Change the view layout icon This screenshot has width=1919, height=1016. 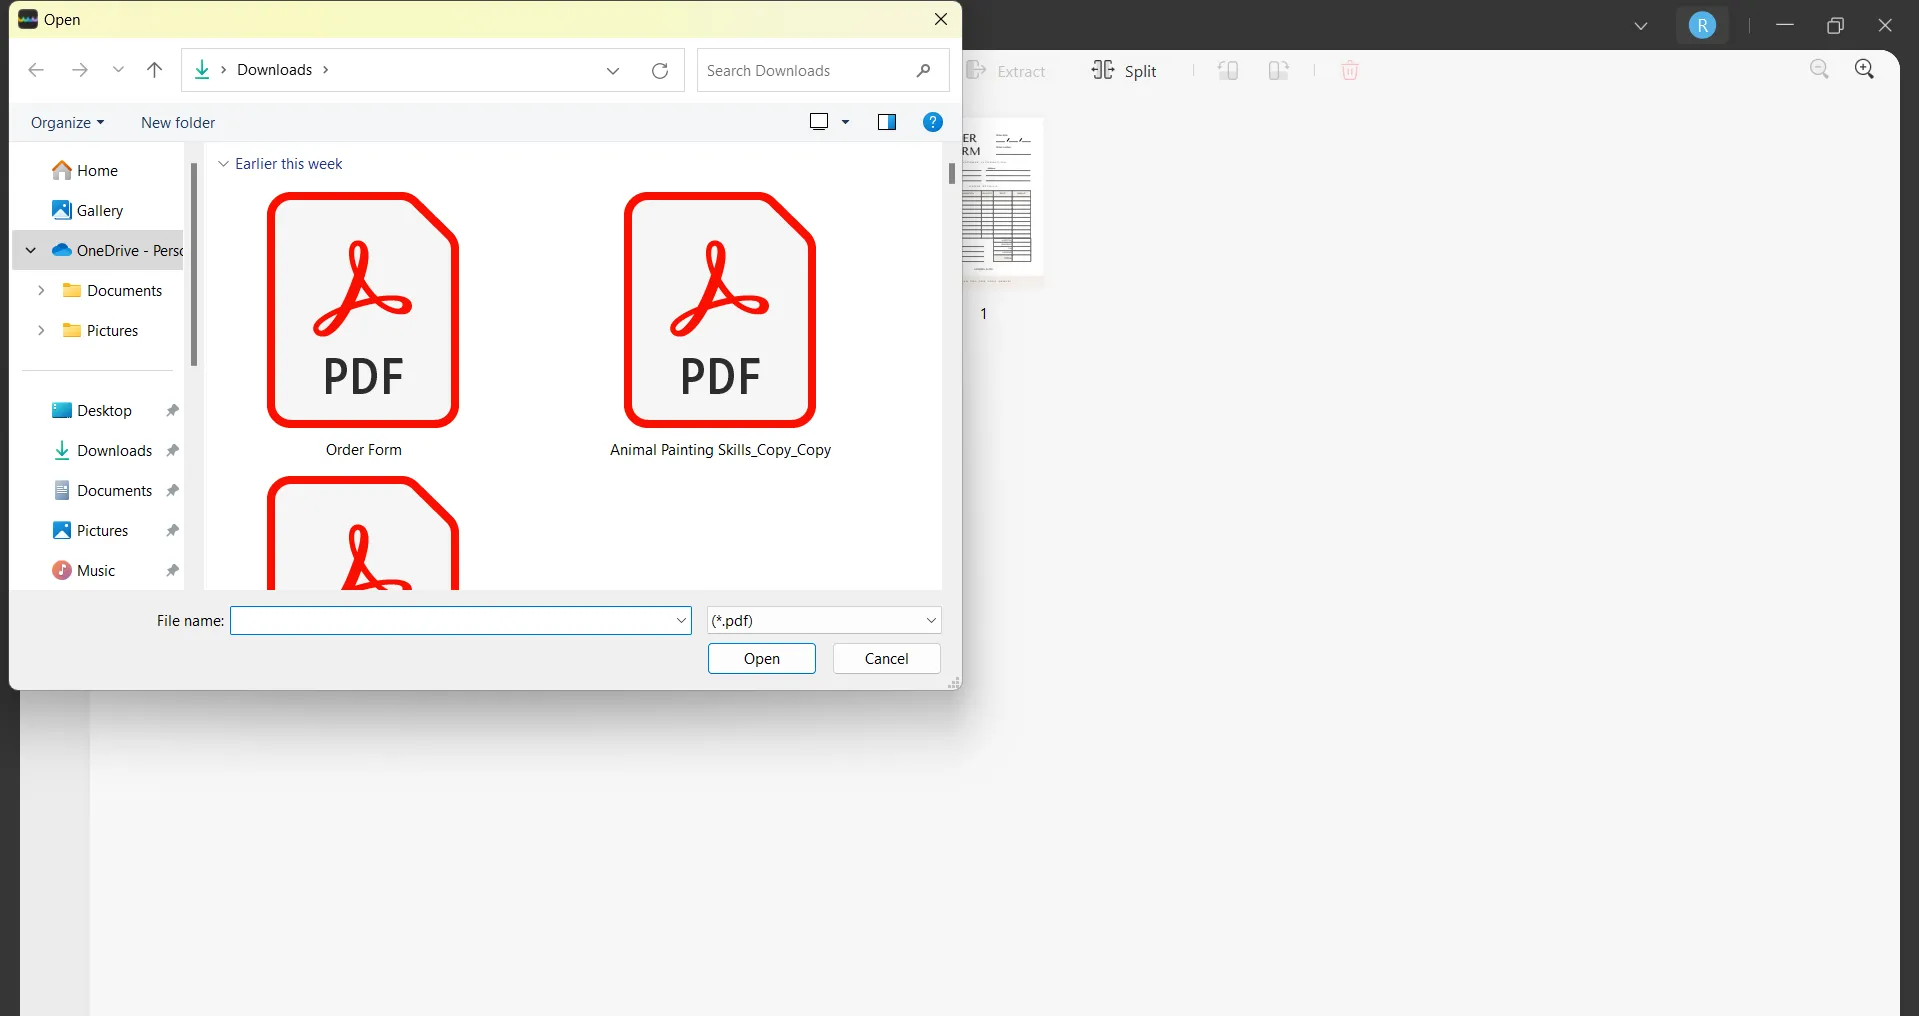819,122
